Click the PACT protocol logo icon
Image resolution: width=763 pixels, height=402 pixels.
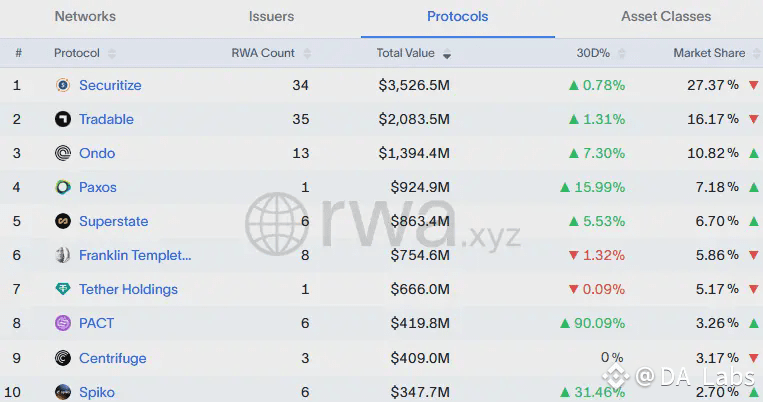(63, 323)
